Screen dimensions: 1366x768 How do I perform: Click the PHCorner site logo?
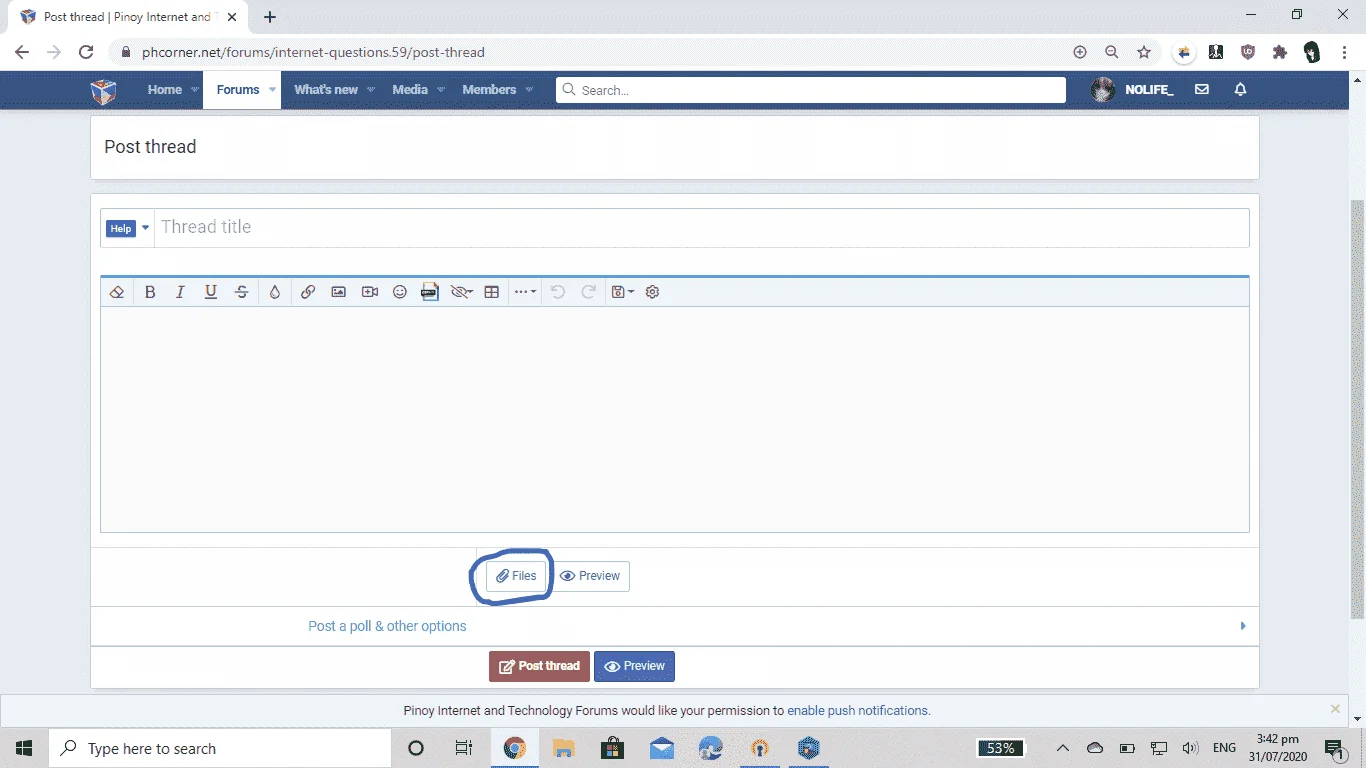pyautogui.click(x=104, y=91)
